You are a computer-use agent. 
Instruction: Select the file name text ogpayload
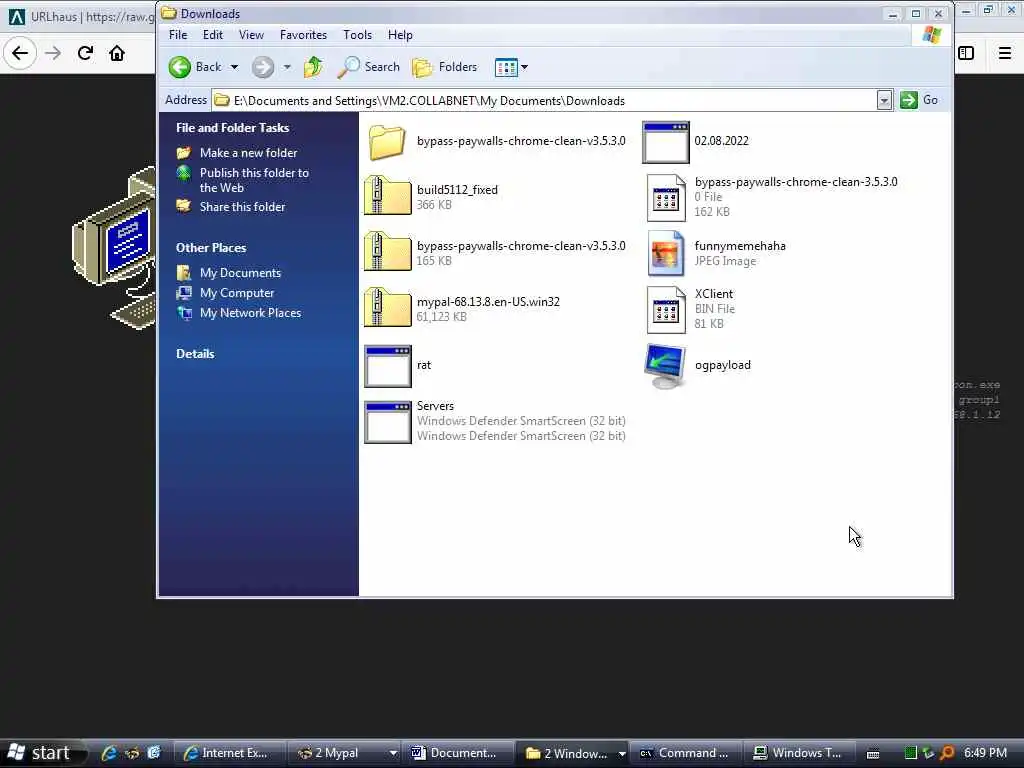click(x=723, y=365)
